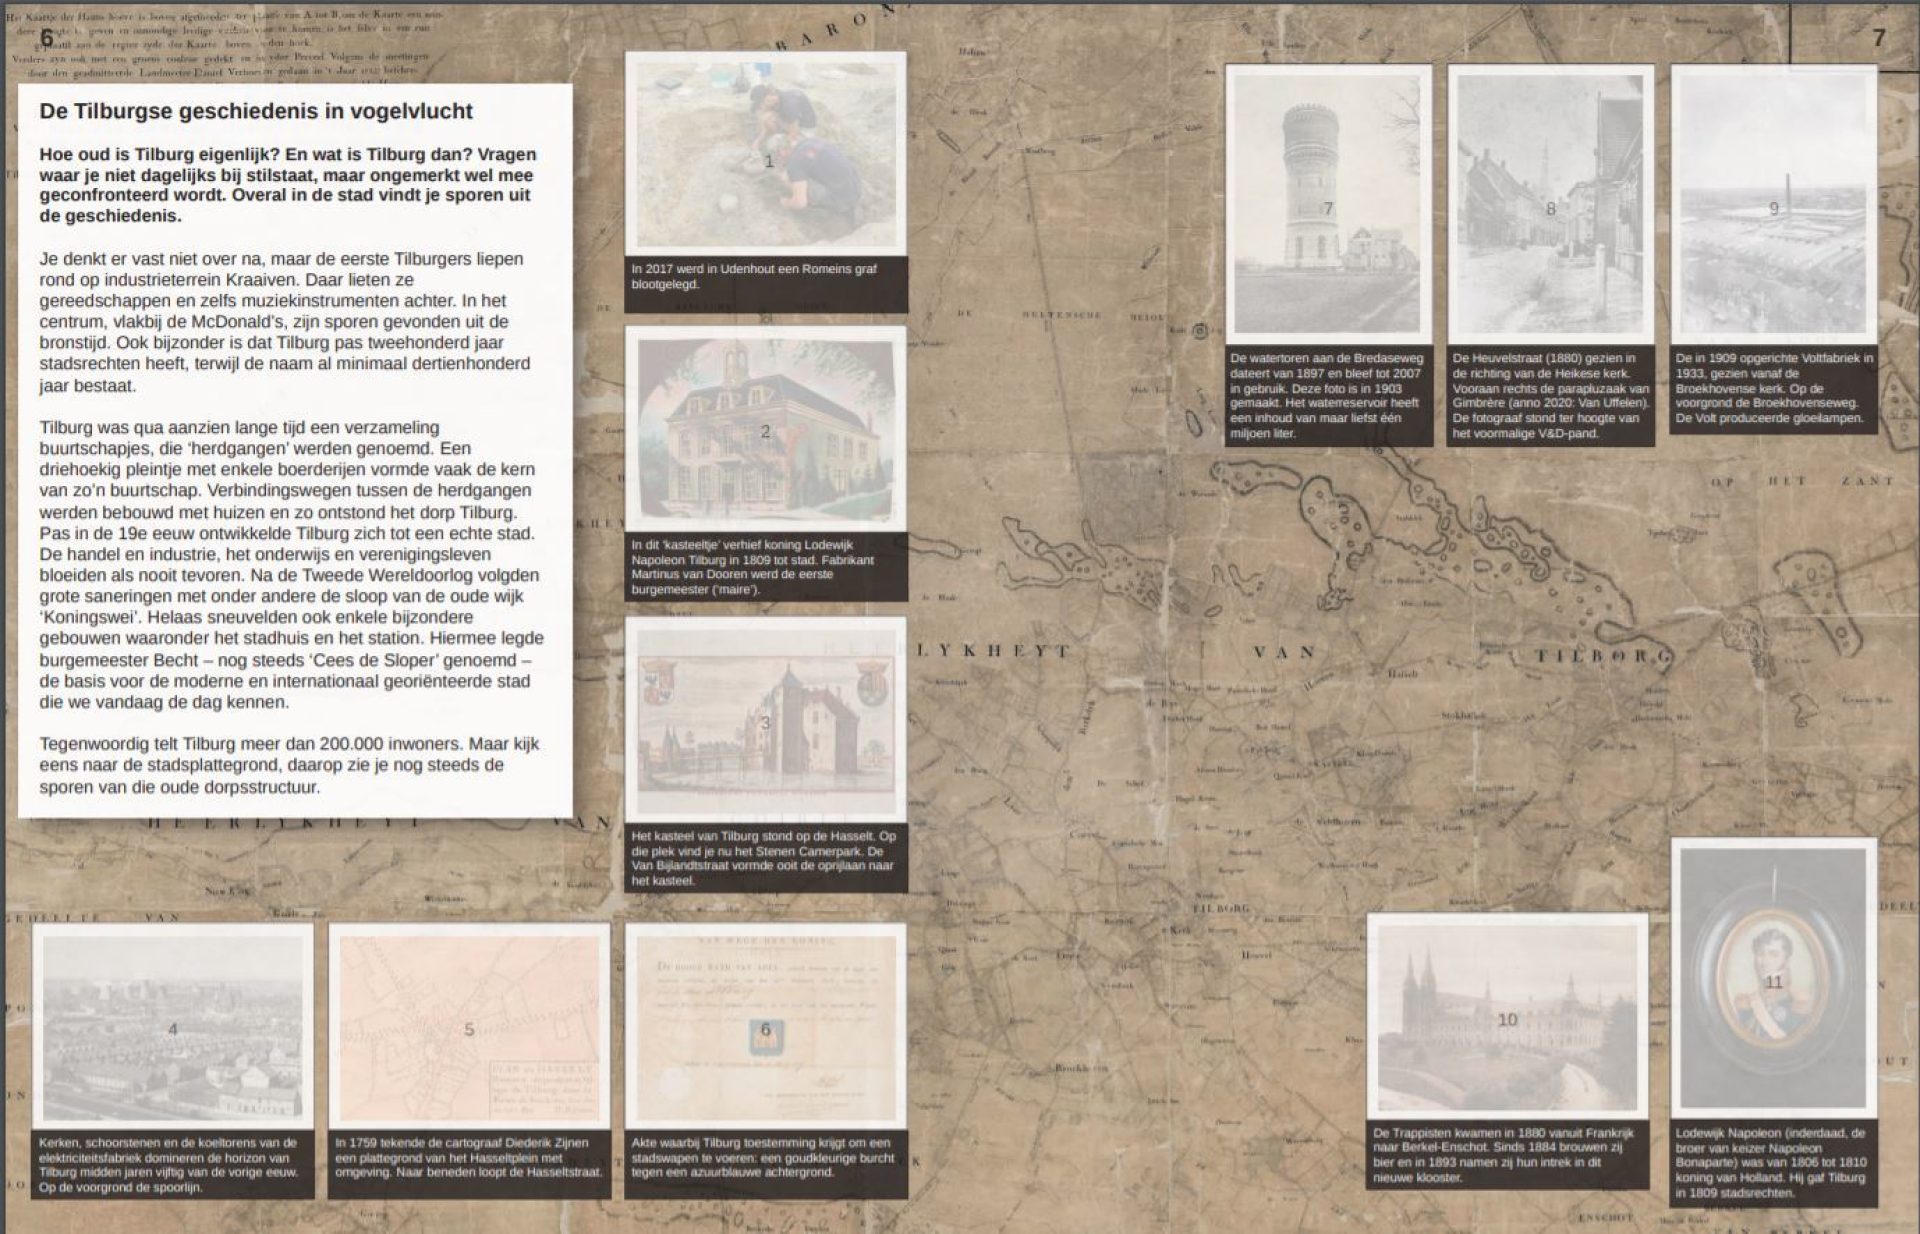1920x1234 pixels.
Task: Click page number 7 at the top right
Action: point(1879,37)
